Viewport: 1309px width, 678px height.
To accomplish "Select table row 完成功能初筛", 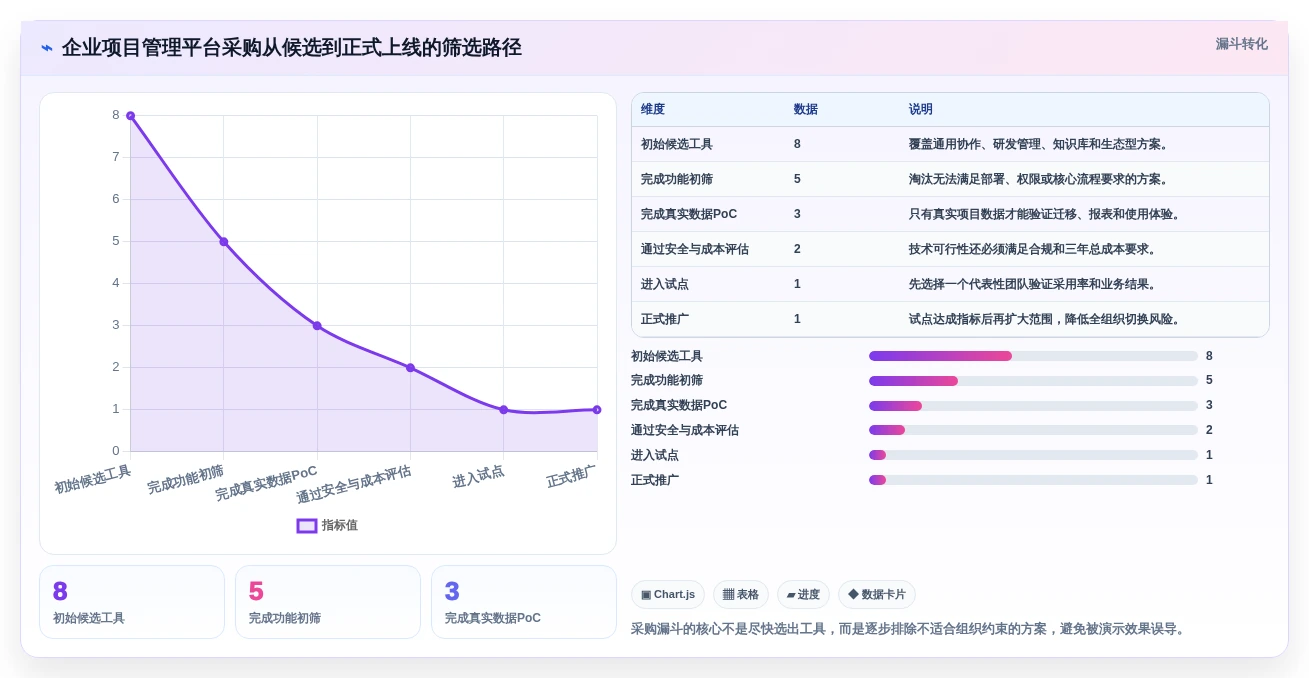I will 950,179.
